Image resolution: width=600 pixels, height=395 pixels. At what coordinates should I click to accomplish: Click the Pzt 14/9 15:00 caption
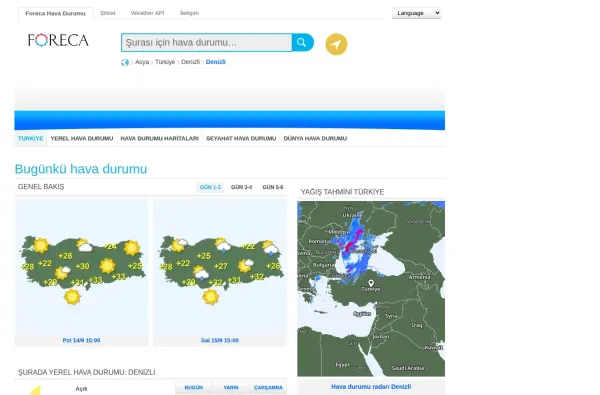tap(82, 340)
